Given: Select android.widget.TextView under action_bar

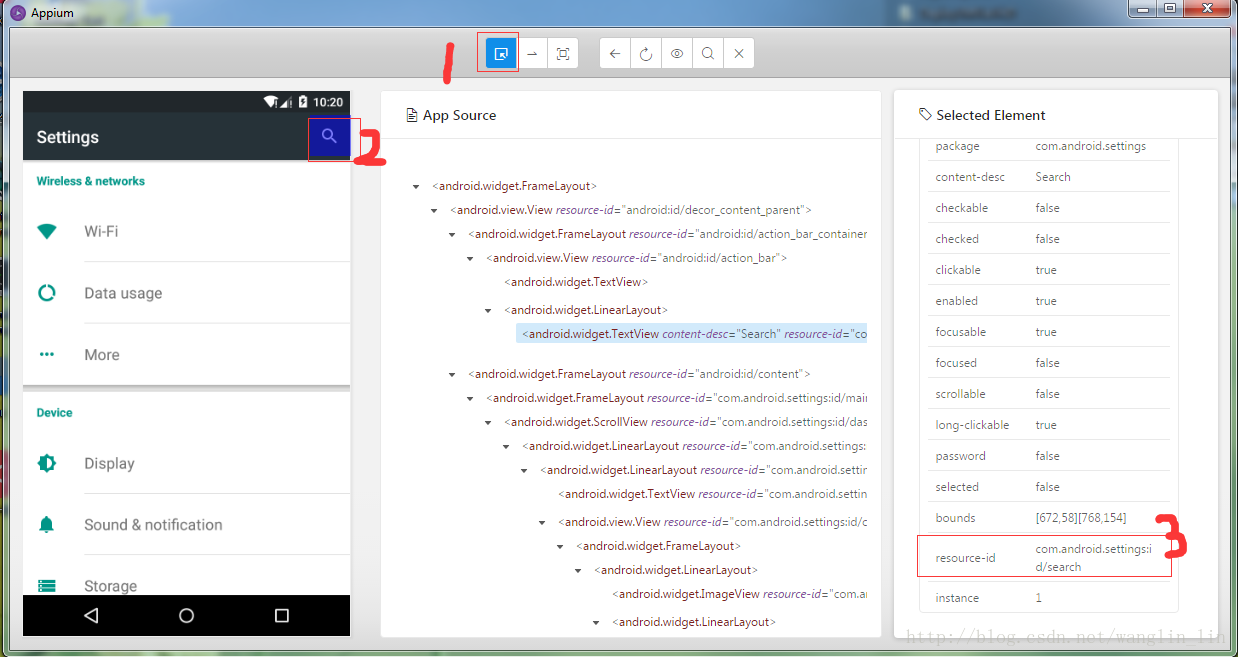Looking at the screenshot, I should click(x=576, y=282).
